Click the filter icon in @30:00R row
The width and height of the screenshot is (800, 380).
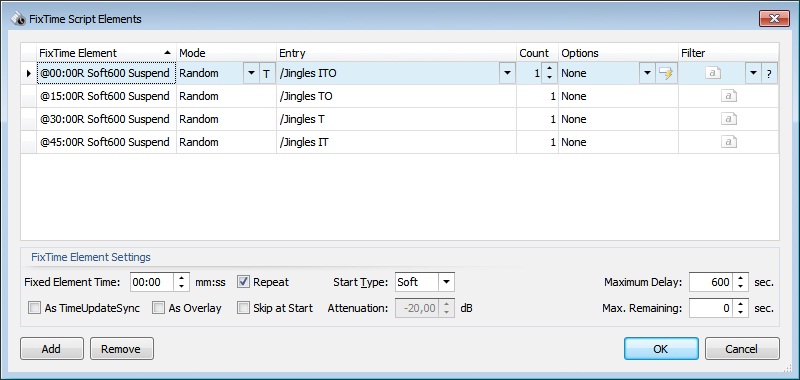729,119
